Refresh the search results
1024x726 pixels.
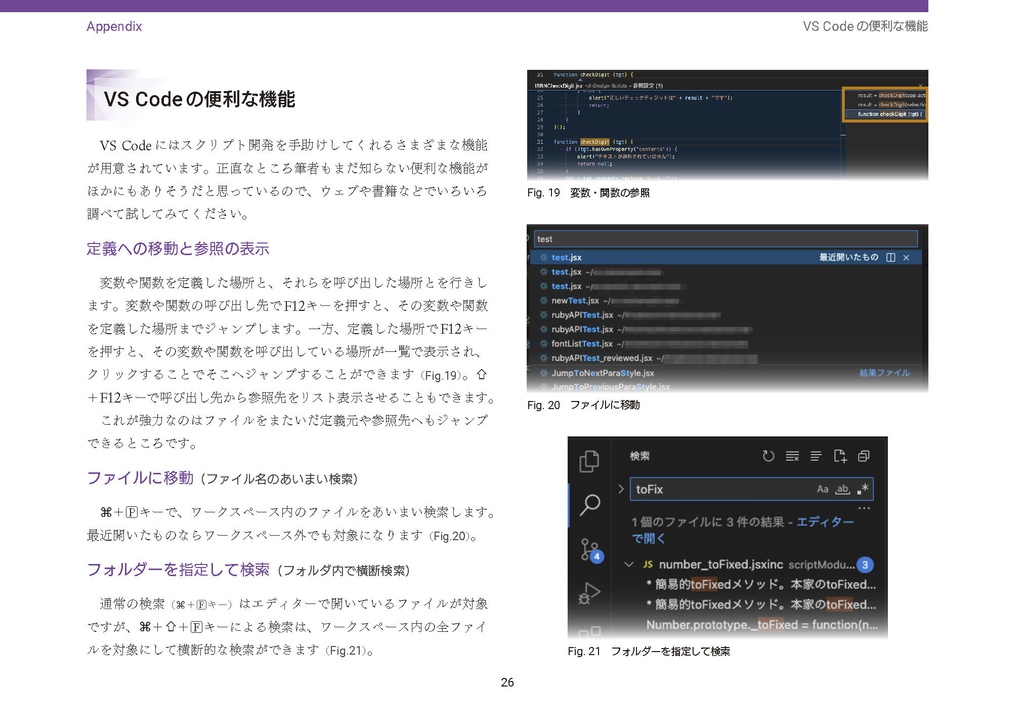(x=768, y=456)
